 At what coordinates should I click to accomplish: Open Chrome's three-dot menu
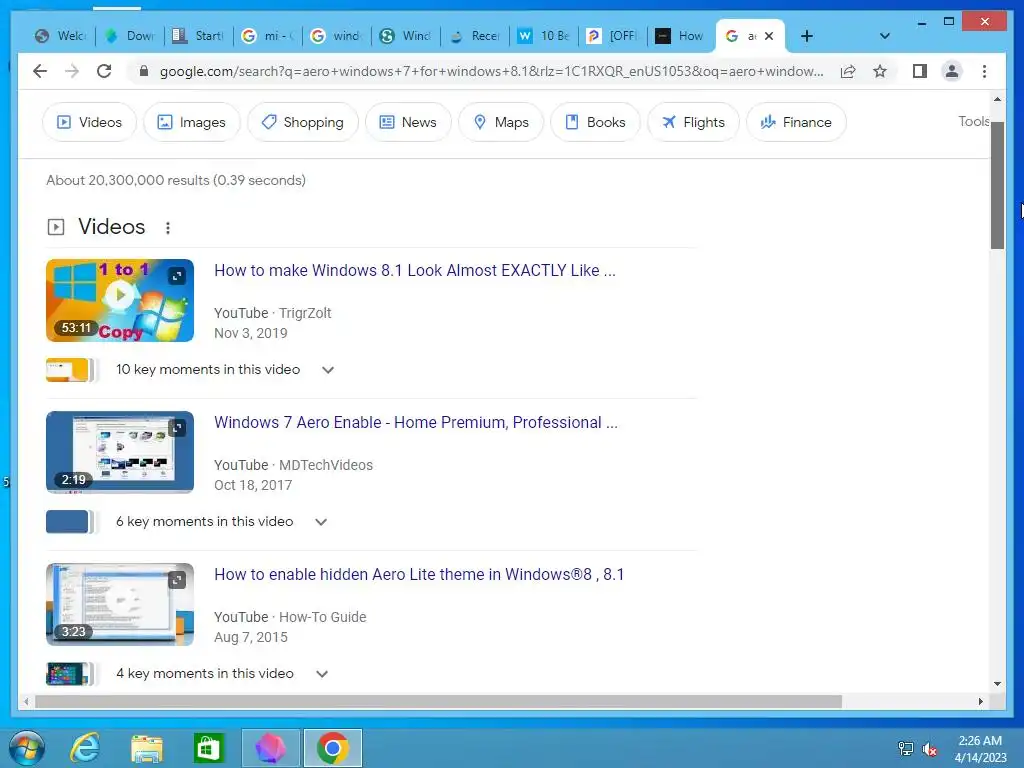coord(984,71)
